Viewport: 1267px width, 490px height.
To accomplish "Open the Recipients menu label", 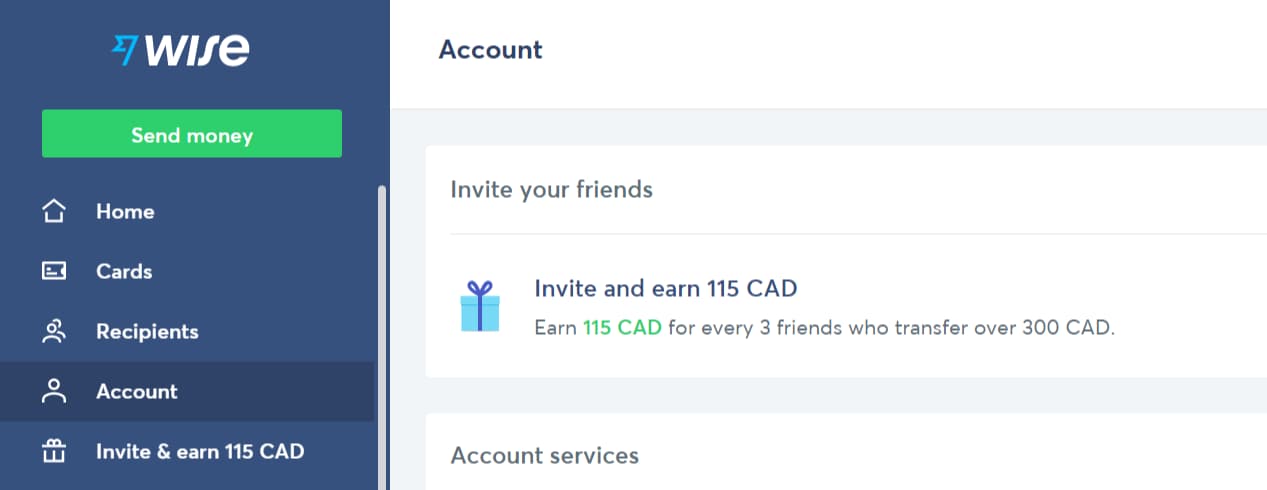I will coord(147,332).
